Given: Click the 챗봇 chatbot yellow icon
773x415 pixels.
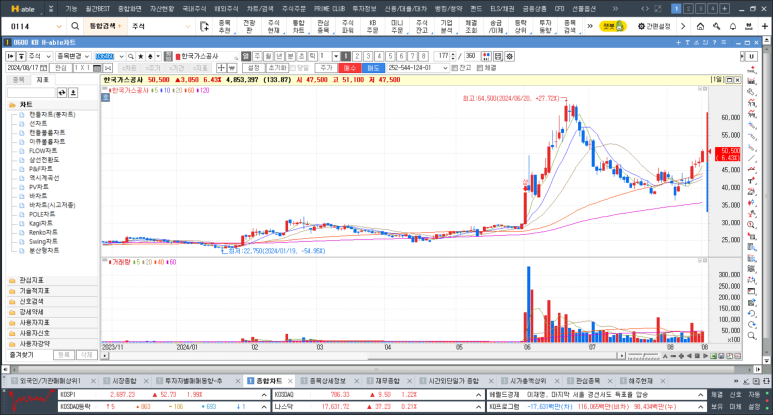Looking at the screenshot, I should [x=613, y=26].
